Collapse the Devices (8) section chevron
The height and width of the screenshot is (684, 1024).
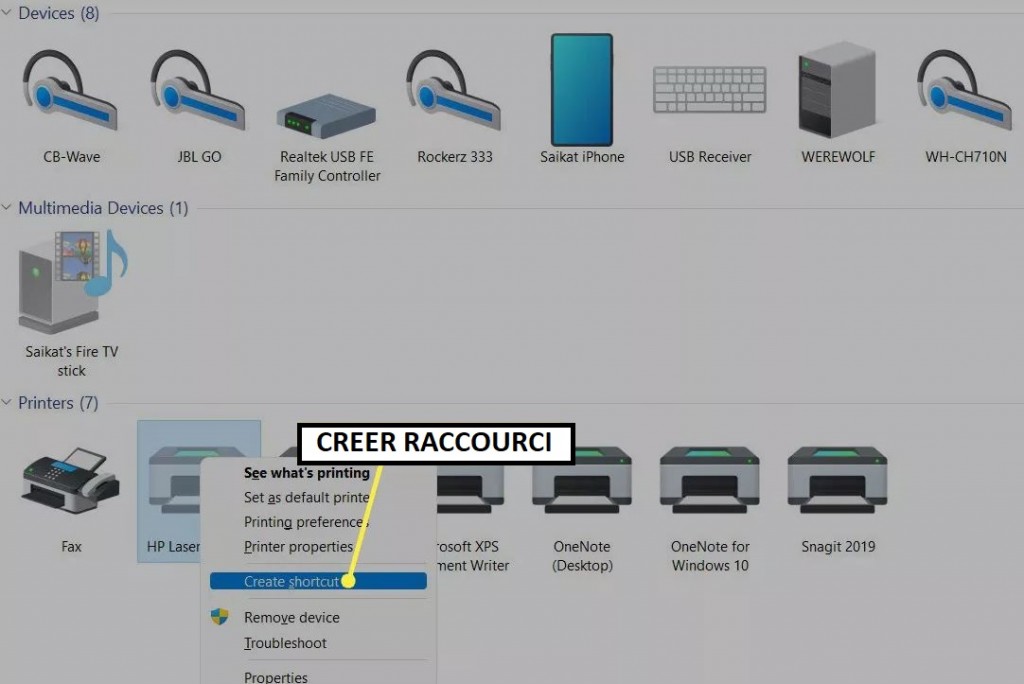click(x=7, y=12)
